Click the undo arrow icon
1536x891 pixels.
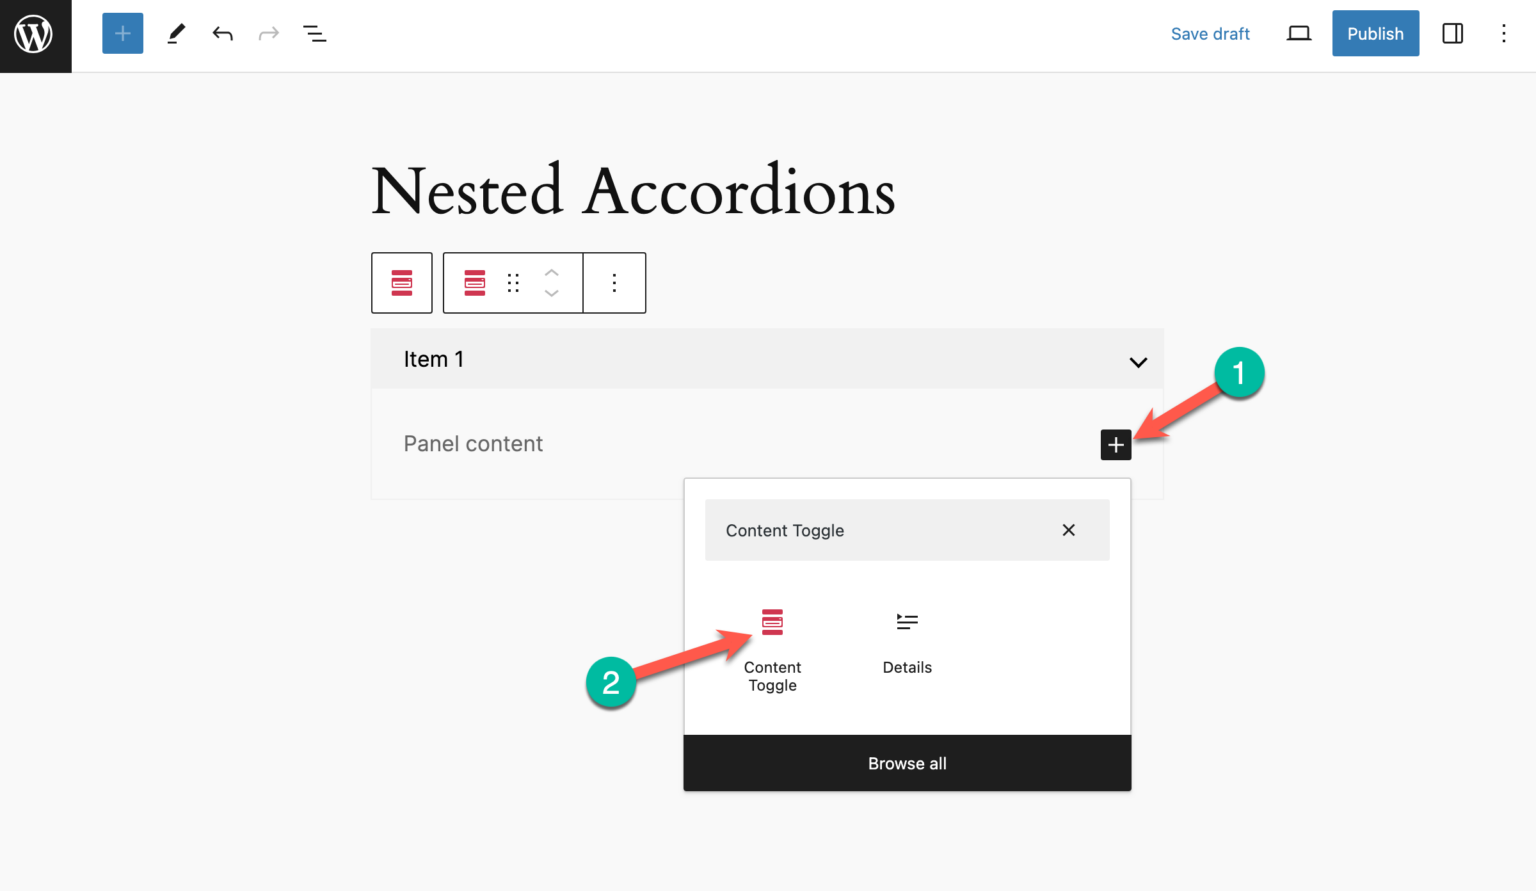pyautogui.click(x=222, y=33)
